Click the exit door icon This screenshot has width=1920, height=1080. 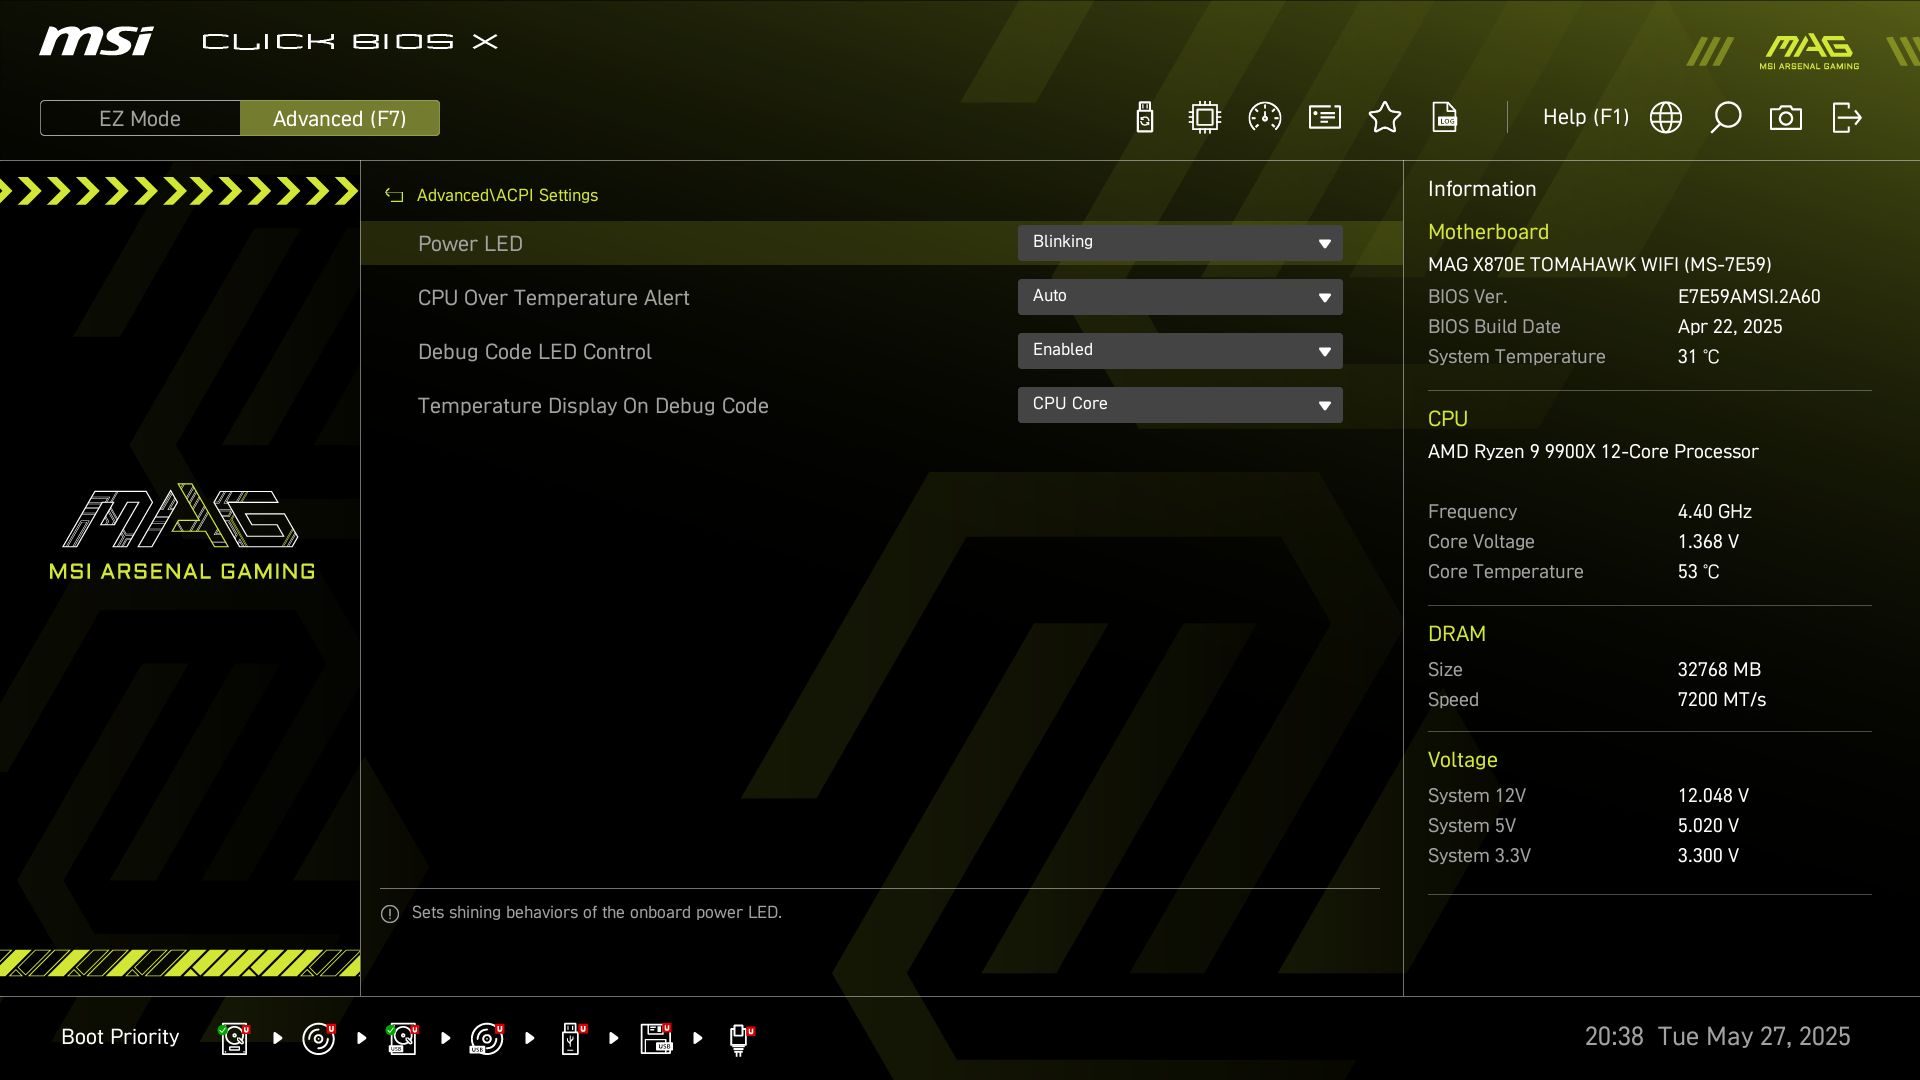pos(1846,118)
